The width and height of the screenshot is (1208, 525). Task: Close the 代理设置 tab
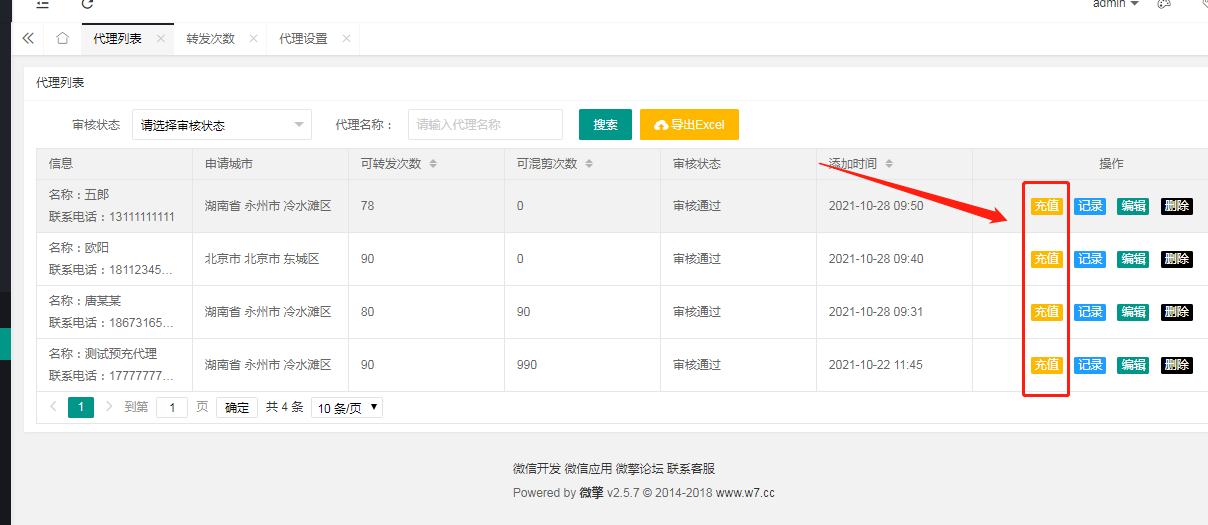click(346, 39)
